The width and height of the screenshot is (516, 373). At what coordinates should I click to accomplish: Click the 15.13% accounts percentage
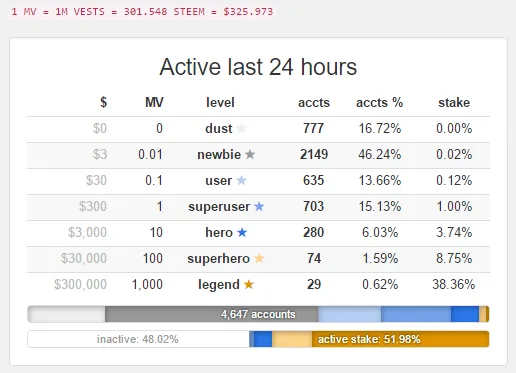pyautogui.click(x=380, y=206)
